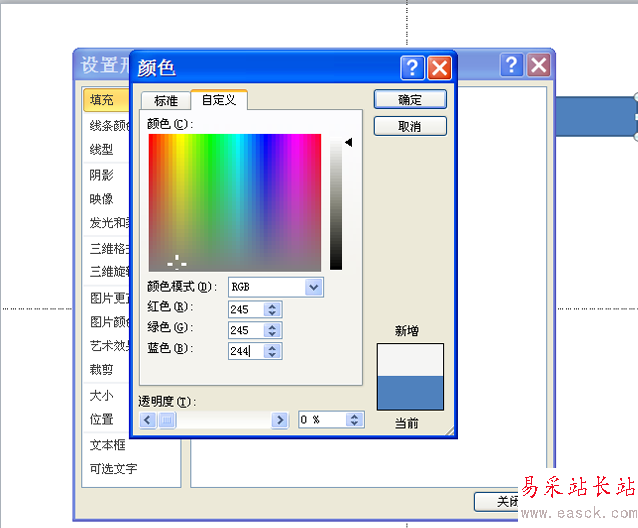
Task: Open 发光和柔化边缘 category in sidebar
Action: [107, 223]
